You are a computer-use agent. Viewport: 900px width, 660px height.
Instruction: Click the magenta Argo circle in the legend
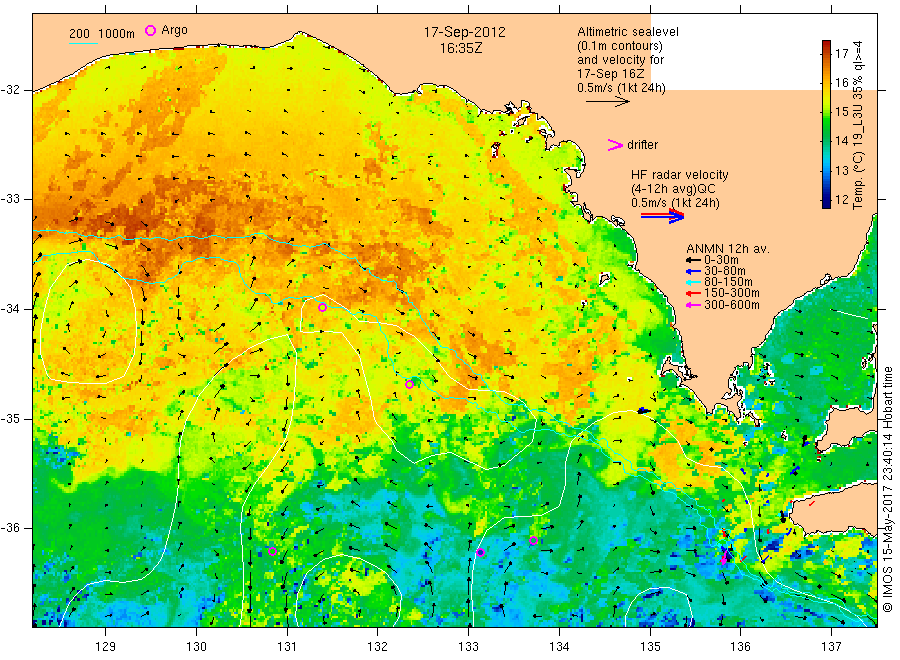coord(150,30)
